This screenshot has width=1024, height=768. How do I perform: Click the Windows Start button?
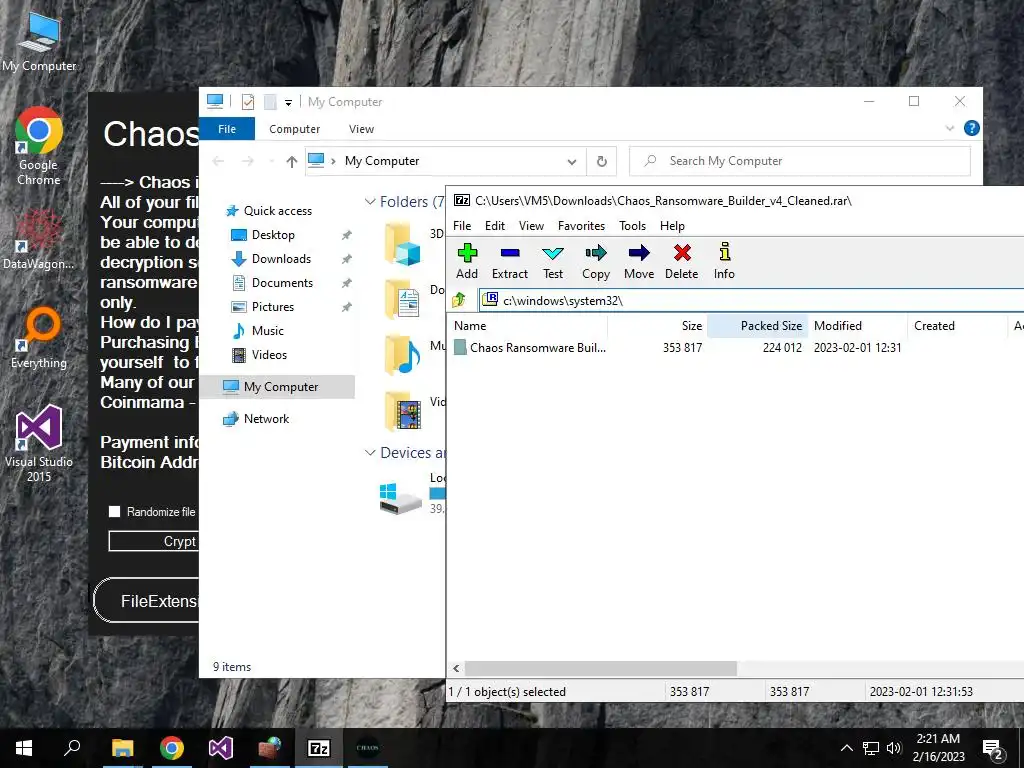[x=24, y=748]
